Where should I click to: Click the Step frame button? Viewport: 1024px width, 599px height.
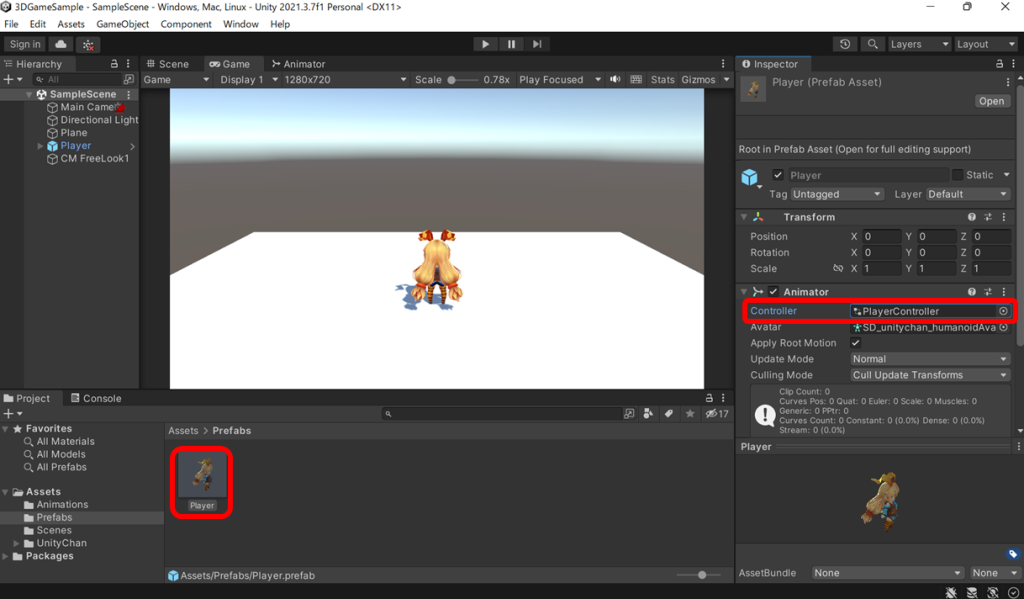coord(537,44)
